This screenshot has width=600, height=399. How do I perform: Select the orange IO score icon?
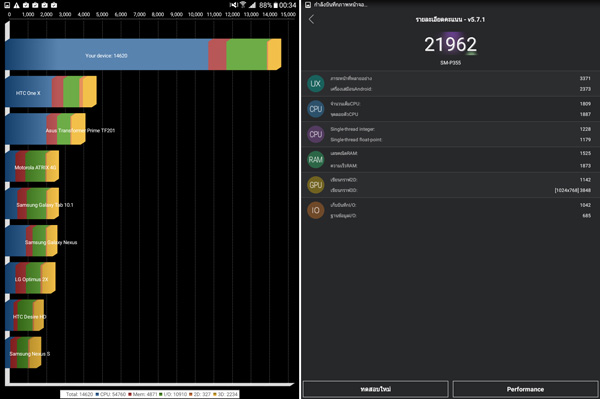point(316,210)
